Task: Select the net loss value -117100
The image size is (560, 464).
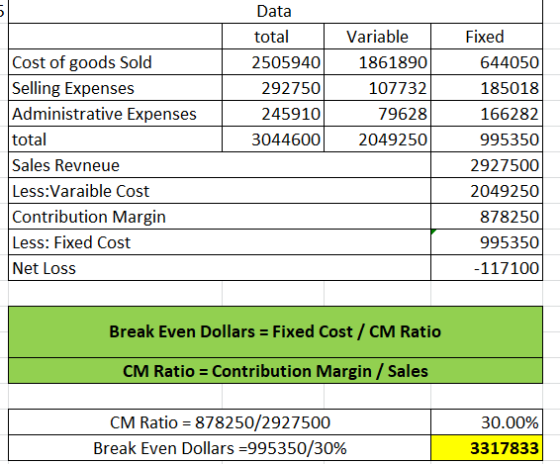Action: 486,268
